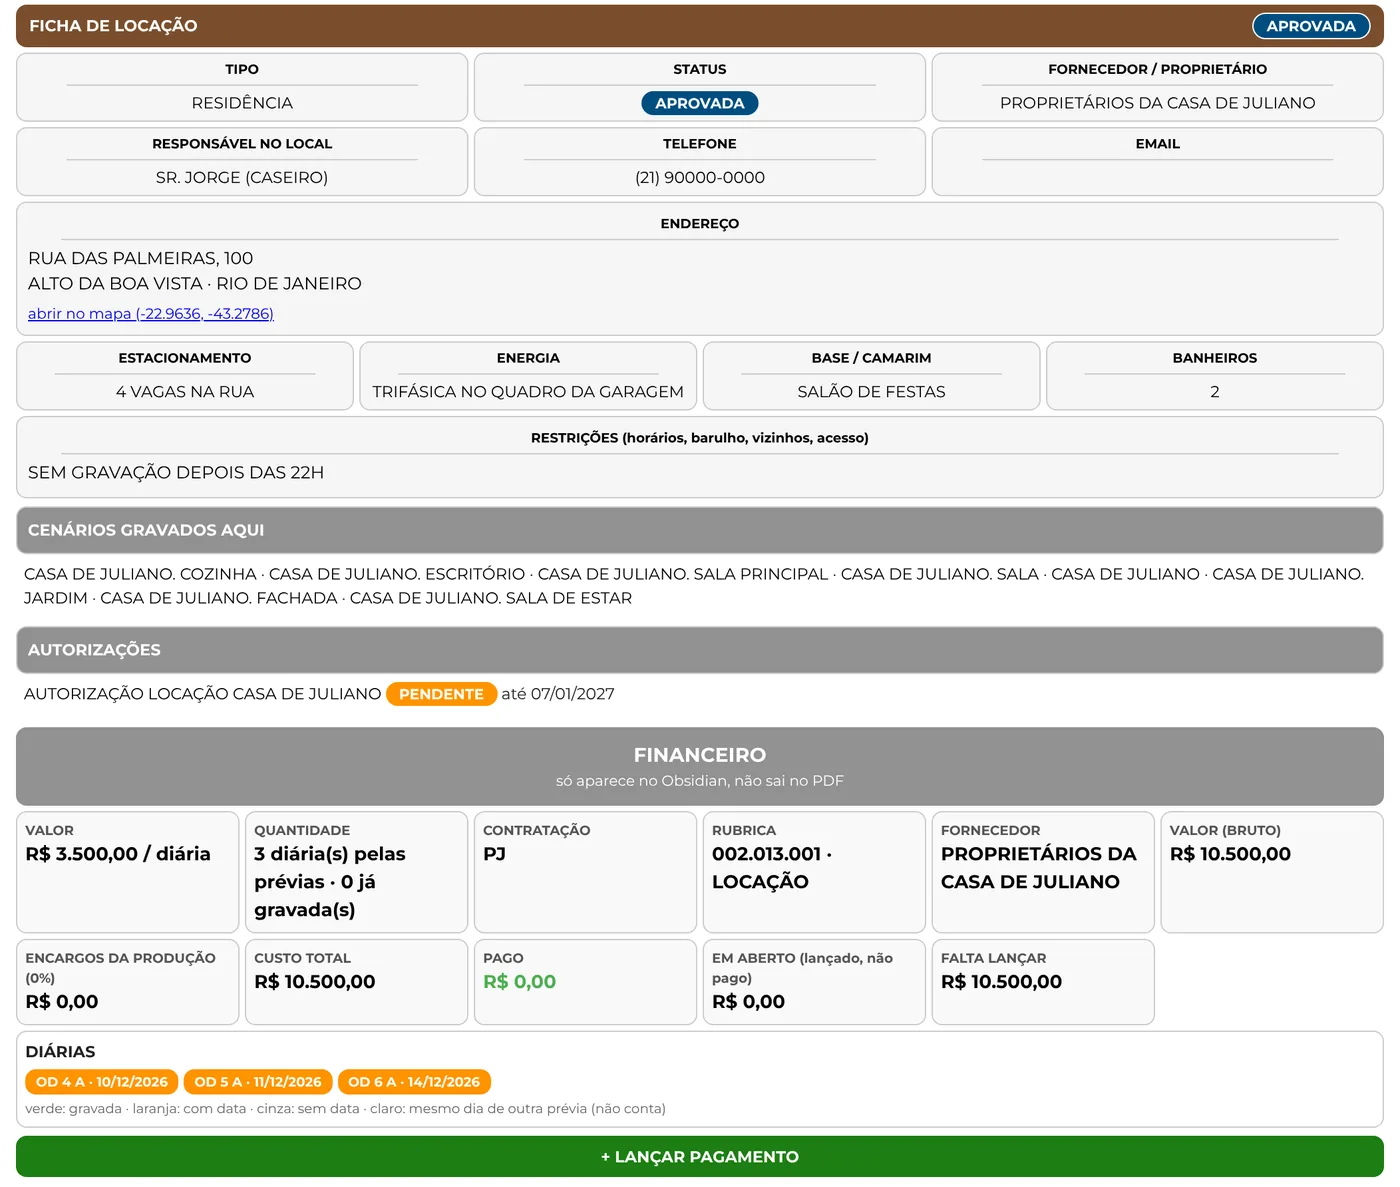Click the + LANÇAR PAGAMENTO button

click(700, 1157)
